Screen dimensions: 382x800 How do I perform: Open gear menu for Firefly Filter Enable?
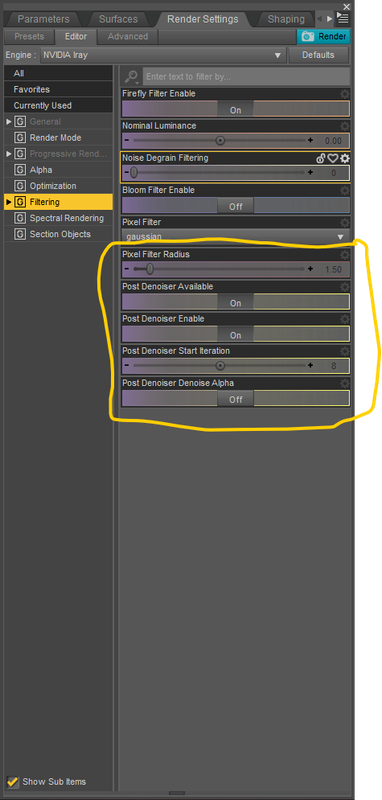[345, 94]
